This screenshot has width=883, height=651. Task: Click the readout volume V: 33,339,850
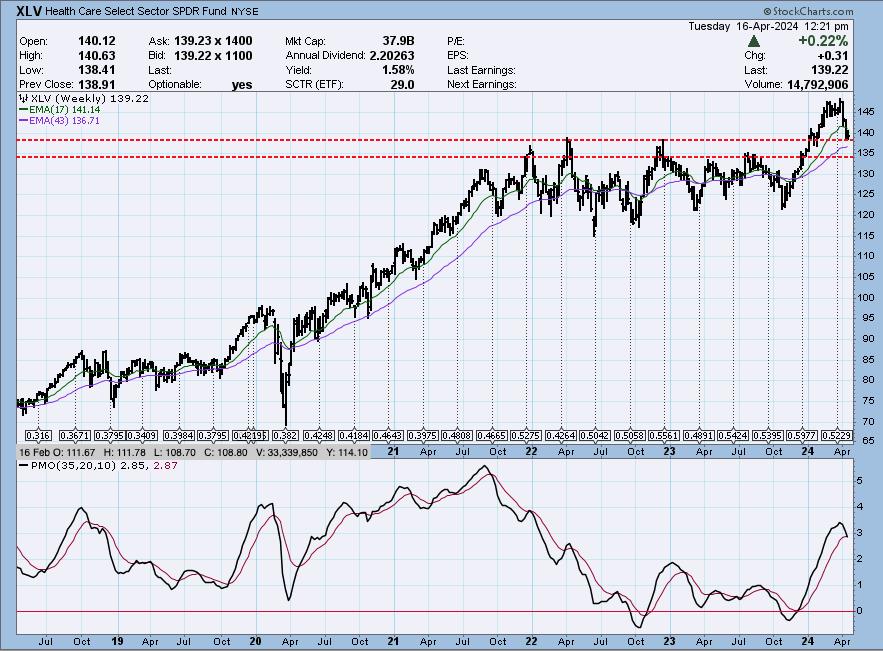coord(287,452)
